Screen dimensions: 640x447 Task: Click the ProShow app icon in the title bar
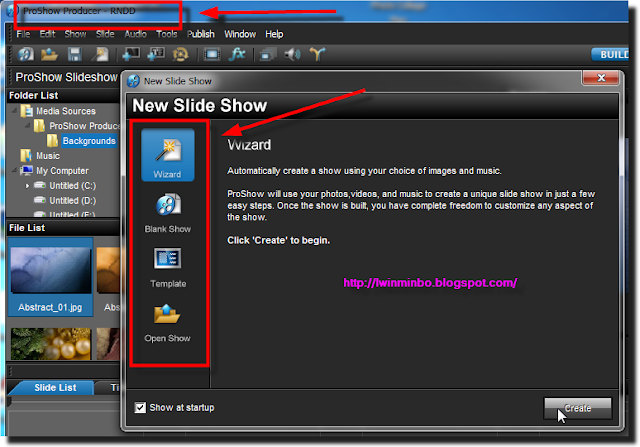coord(12,11)
